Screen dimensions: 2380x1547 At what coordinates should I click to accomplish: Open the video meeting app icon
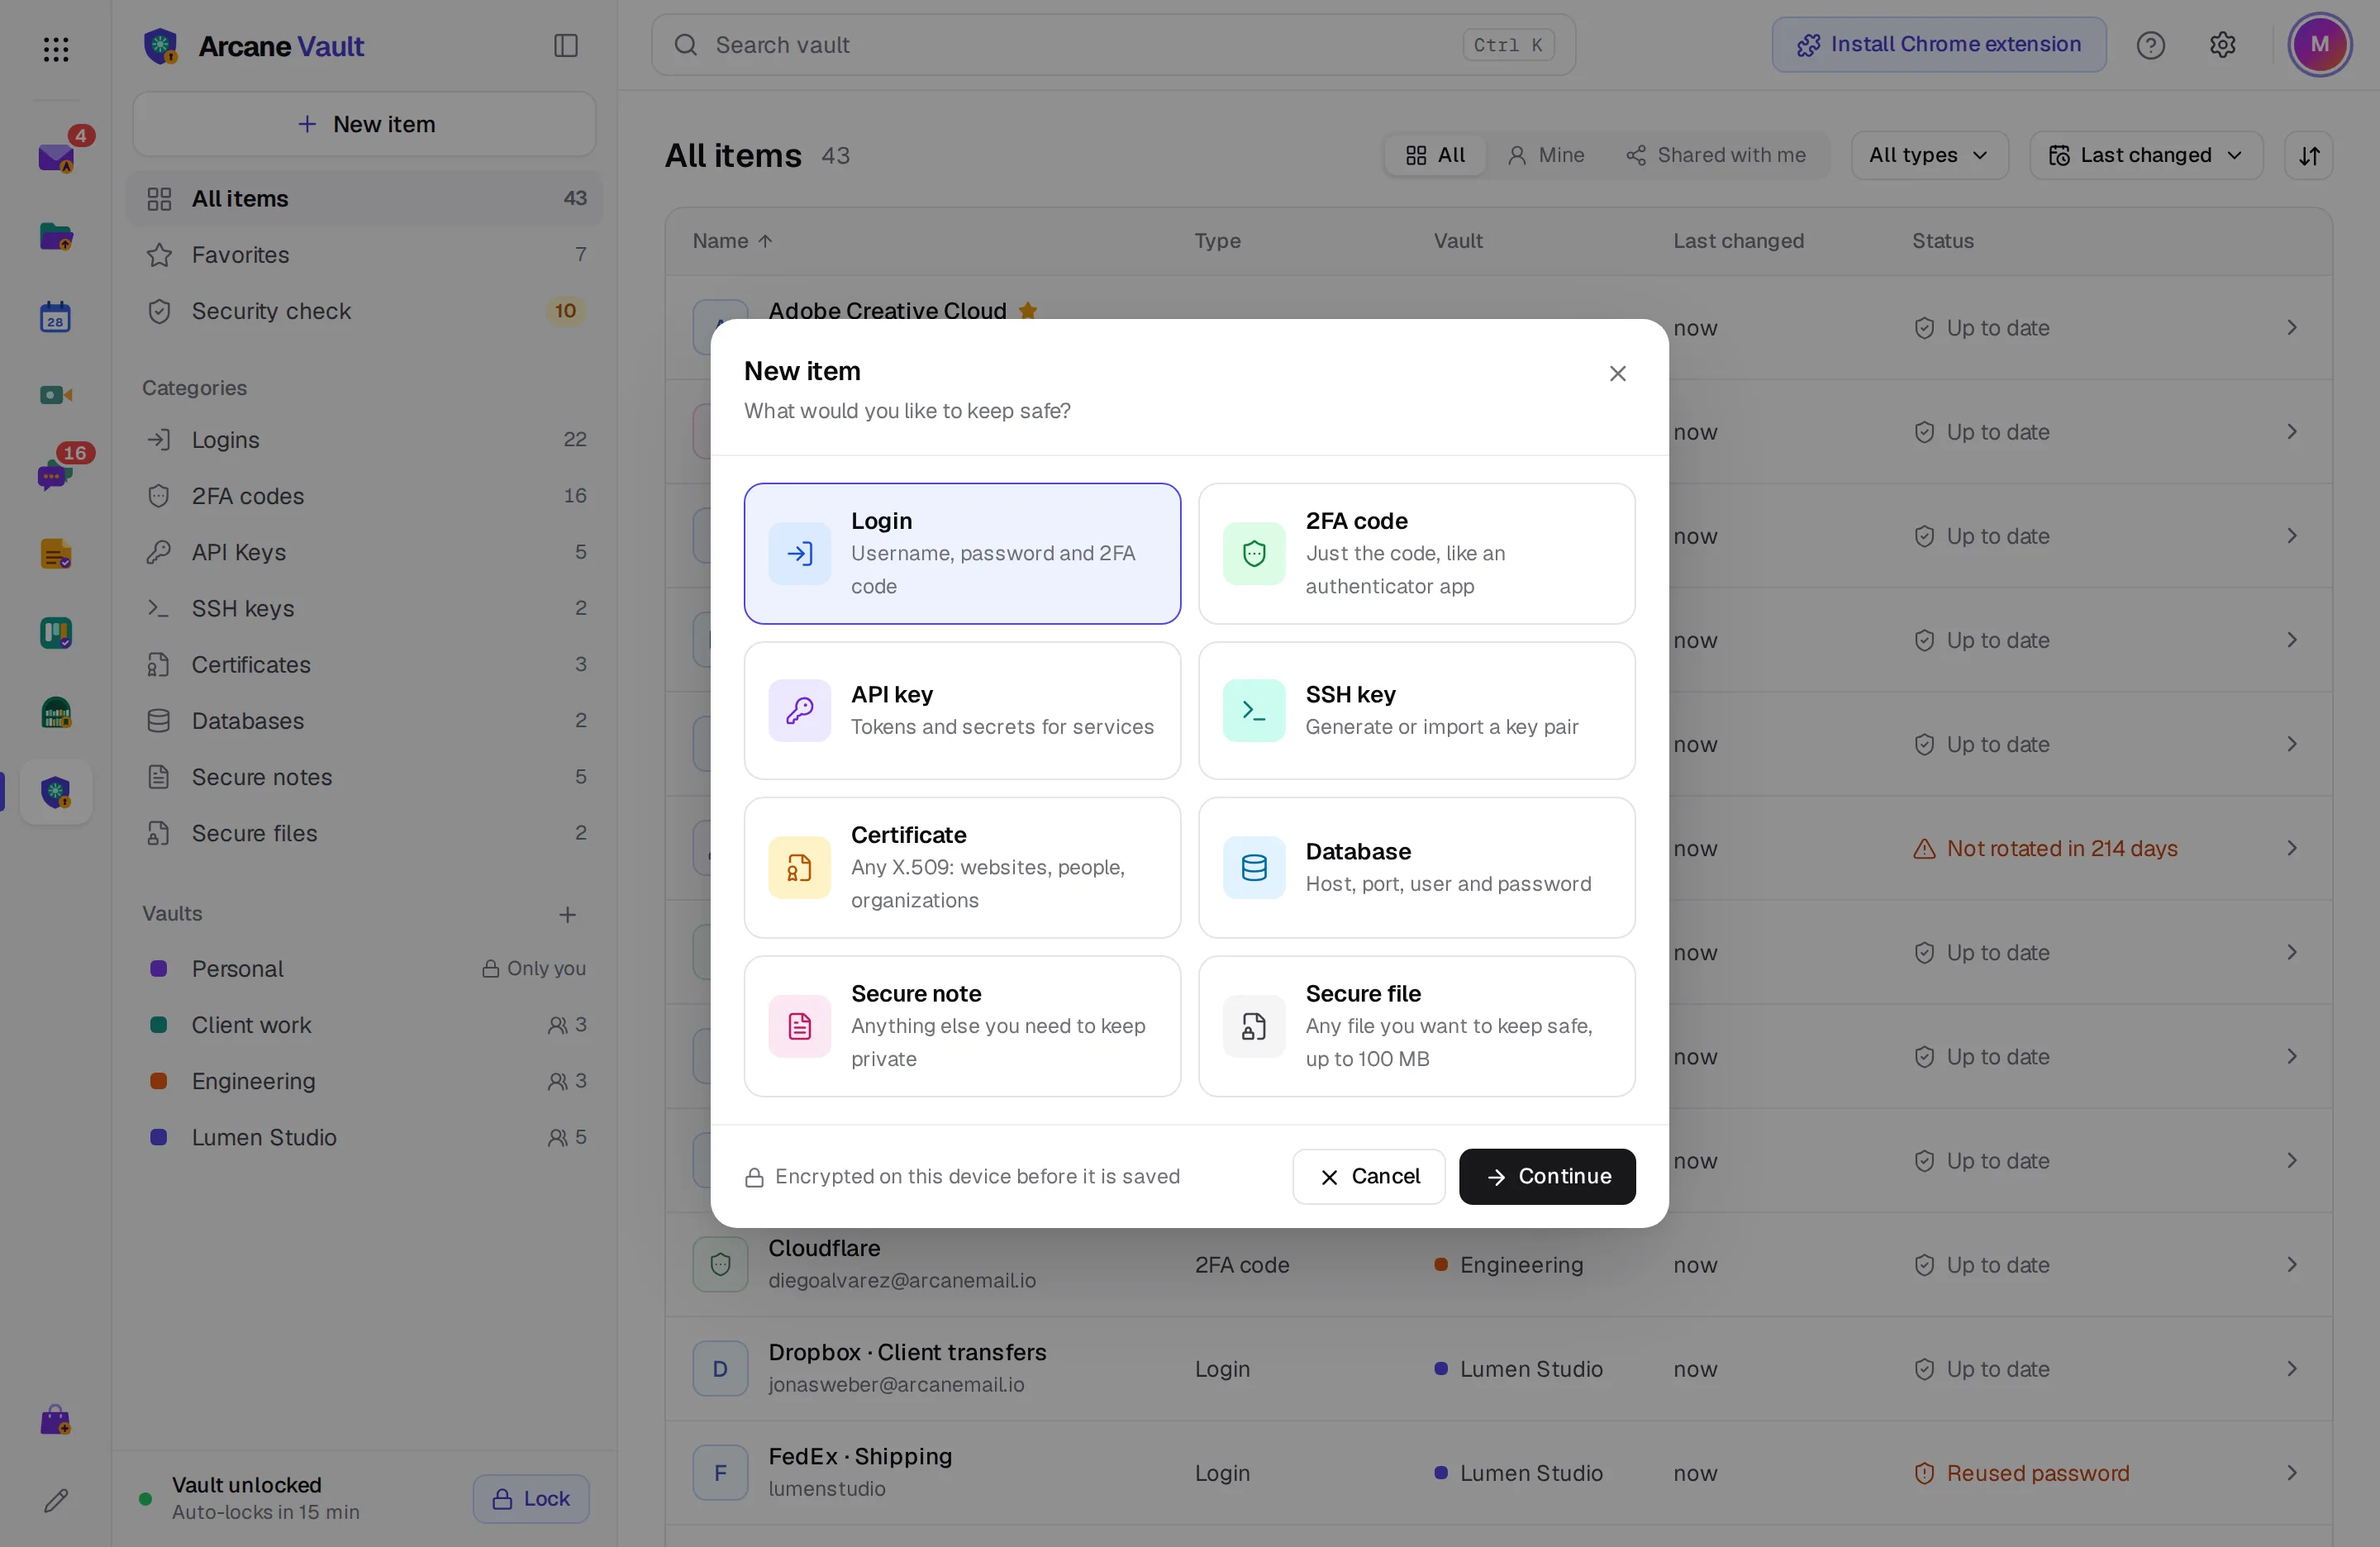56,395
